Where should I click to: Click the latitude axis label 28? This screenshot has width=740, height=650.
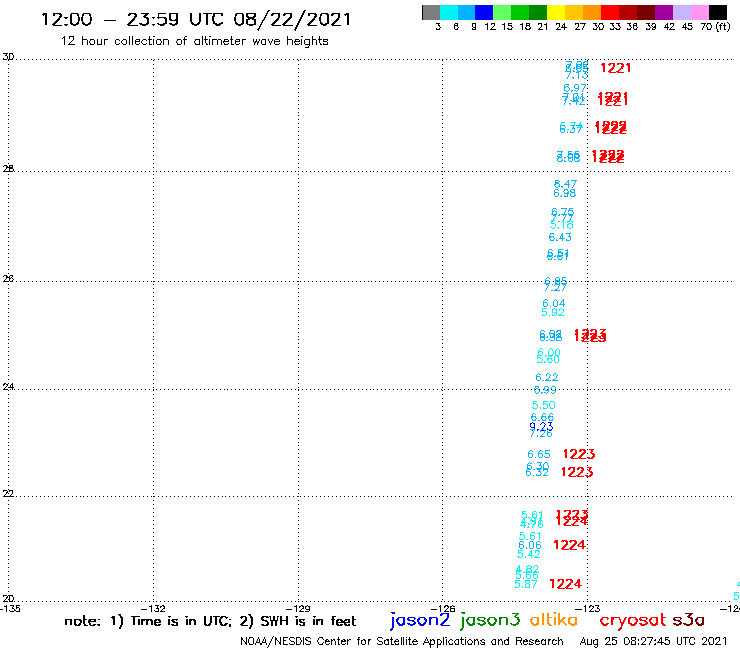8,169
